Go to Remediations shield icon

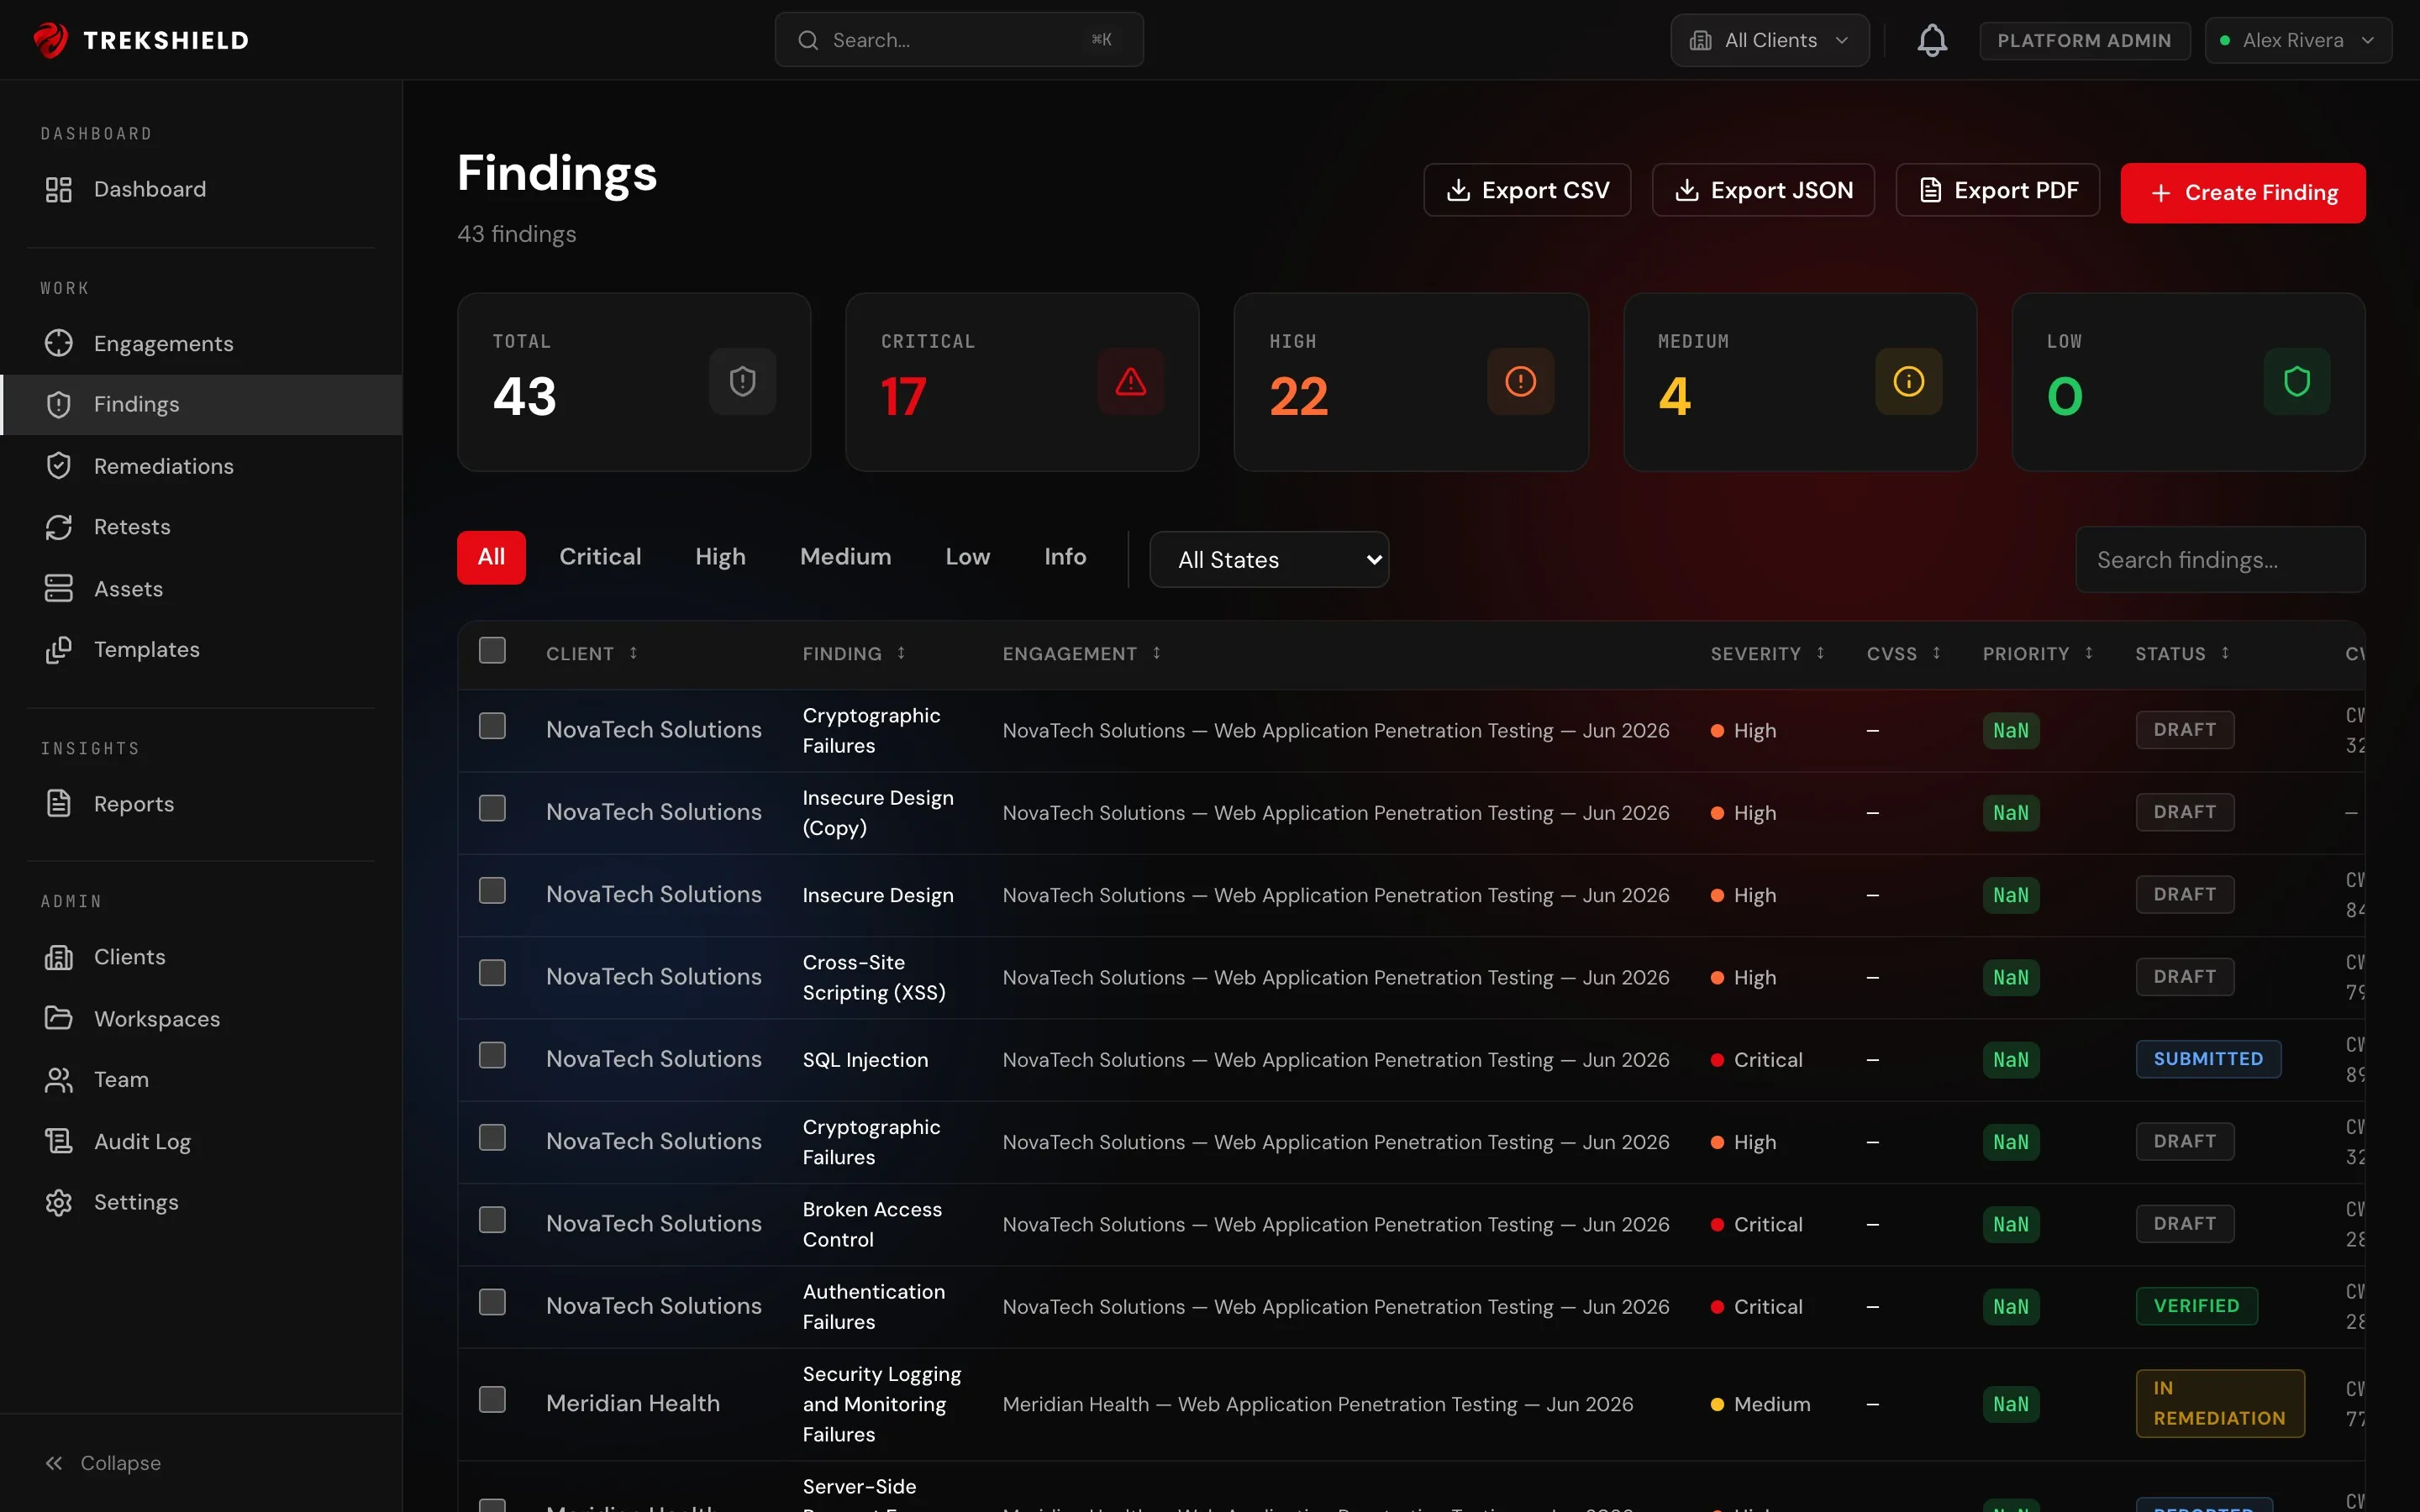point(59,466)
